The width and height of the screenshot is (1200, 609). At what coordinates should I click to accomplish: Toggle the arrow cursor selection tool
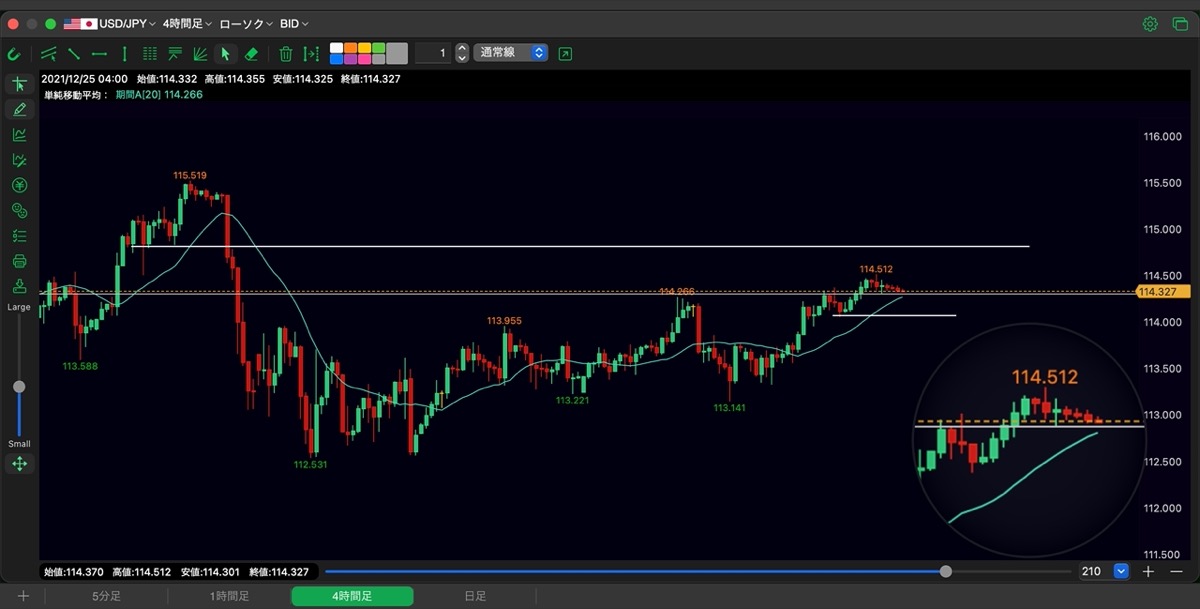(225, 54)
